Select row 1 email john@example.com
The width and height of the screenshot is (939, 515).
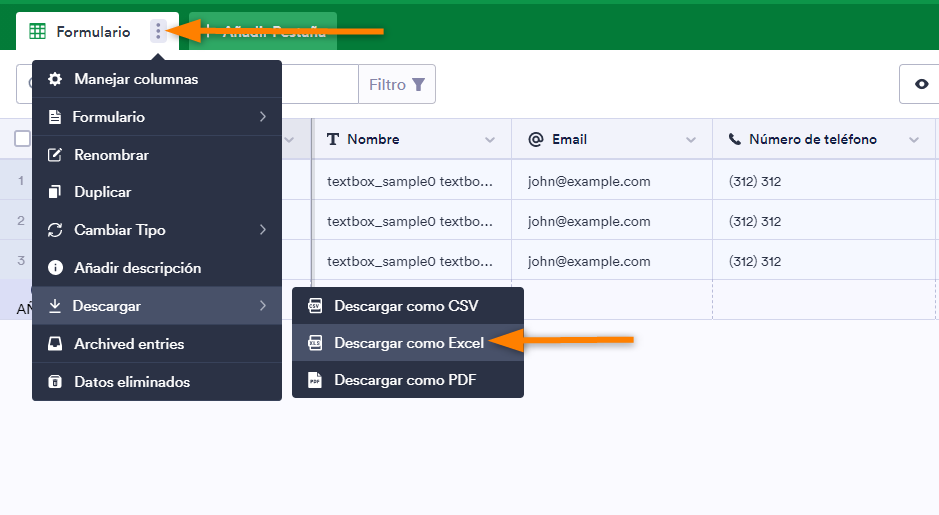612,181
